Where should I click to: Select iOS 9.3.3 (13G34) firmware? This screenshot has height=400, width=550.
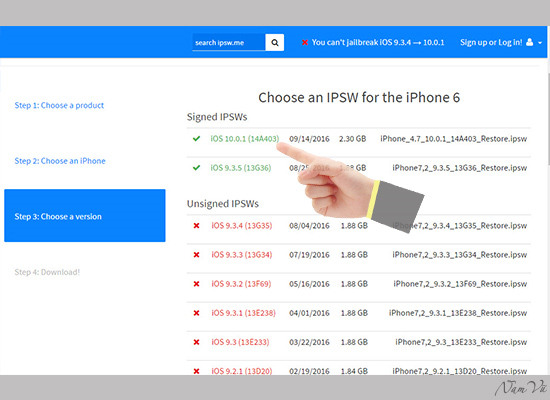click(242, 255)
